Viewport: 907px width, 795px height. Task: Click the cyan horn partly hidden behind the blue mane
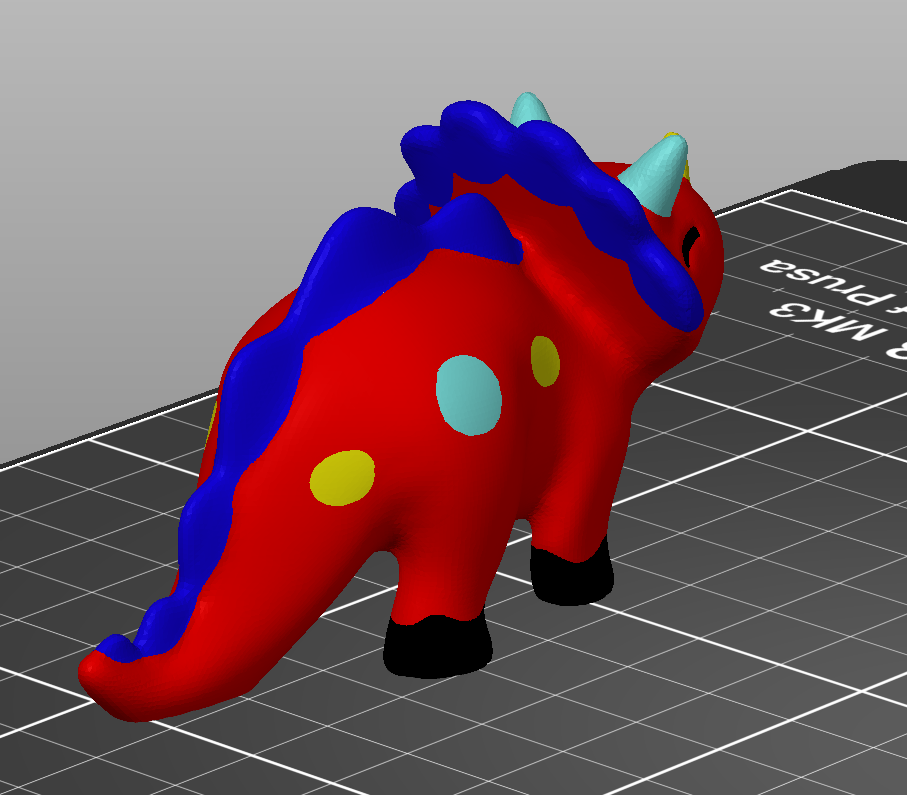[x=529, y=108]
